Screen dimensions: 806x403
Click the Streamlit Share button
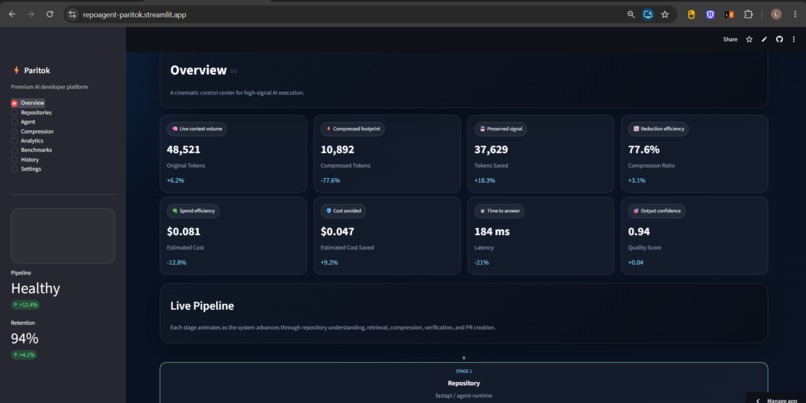(x=730, y=39)
